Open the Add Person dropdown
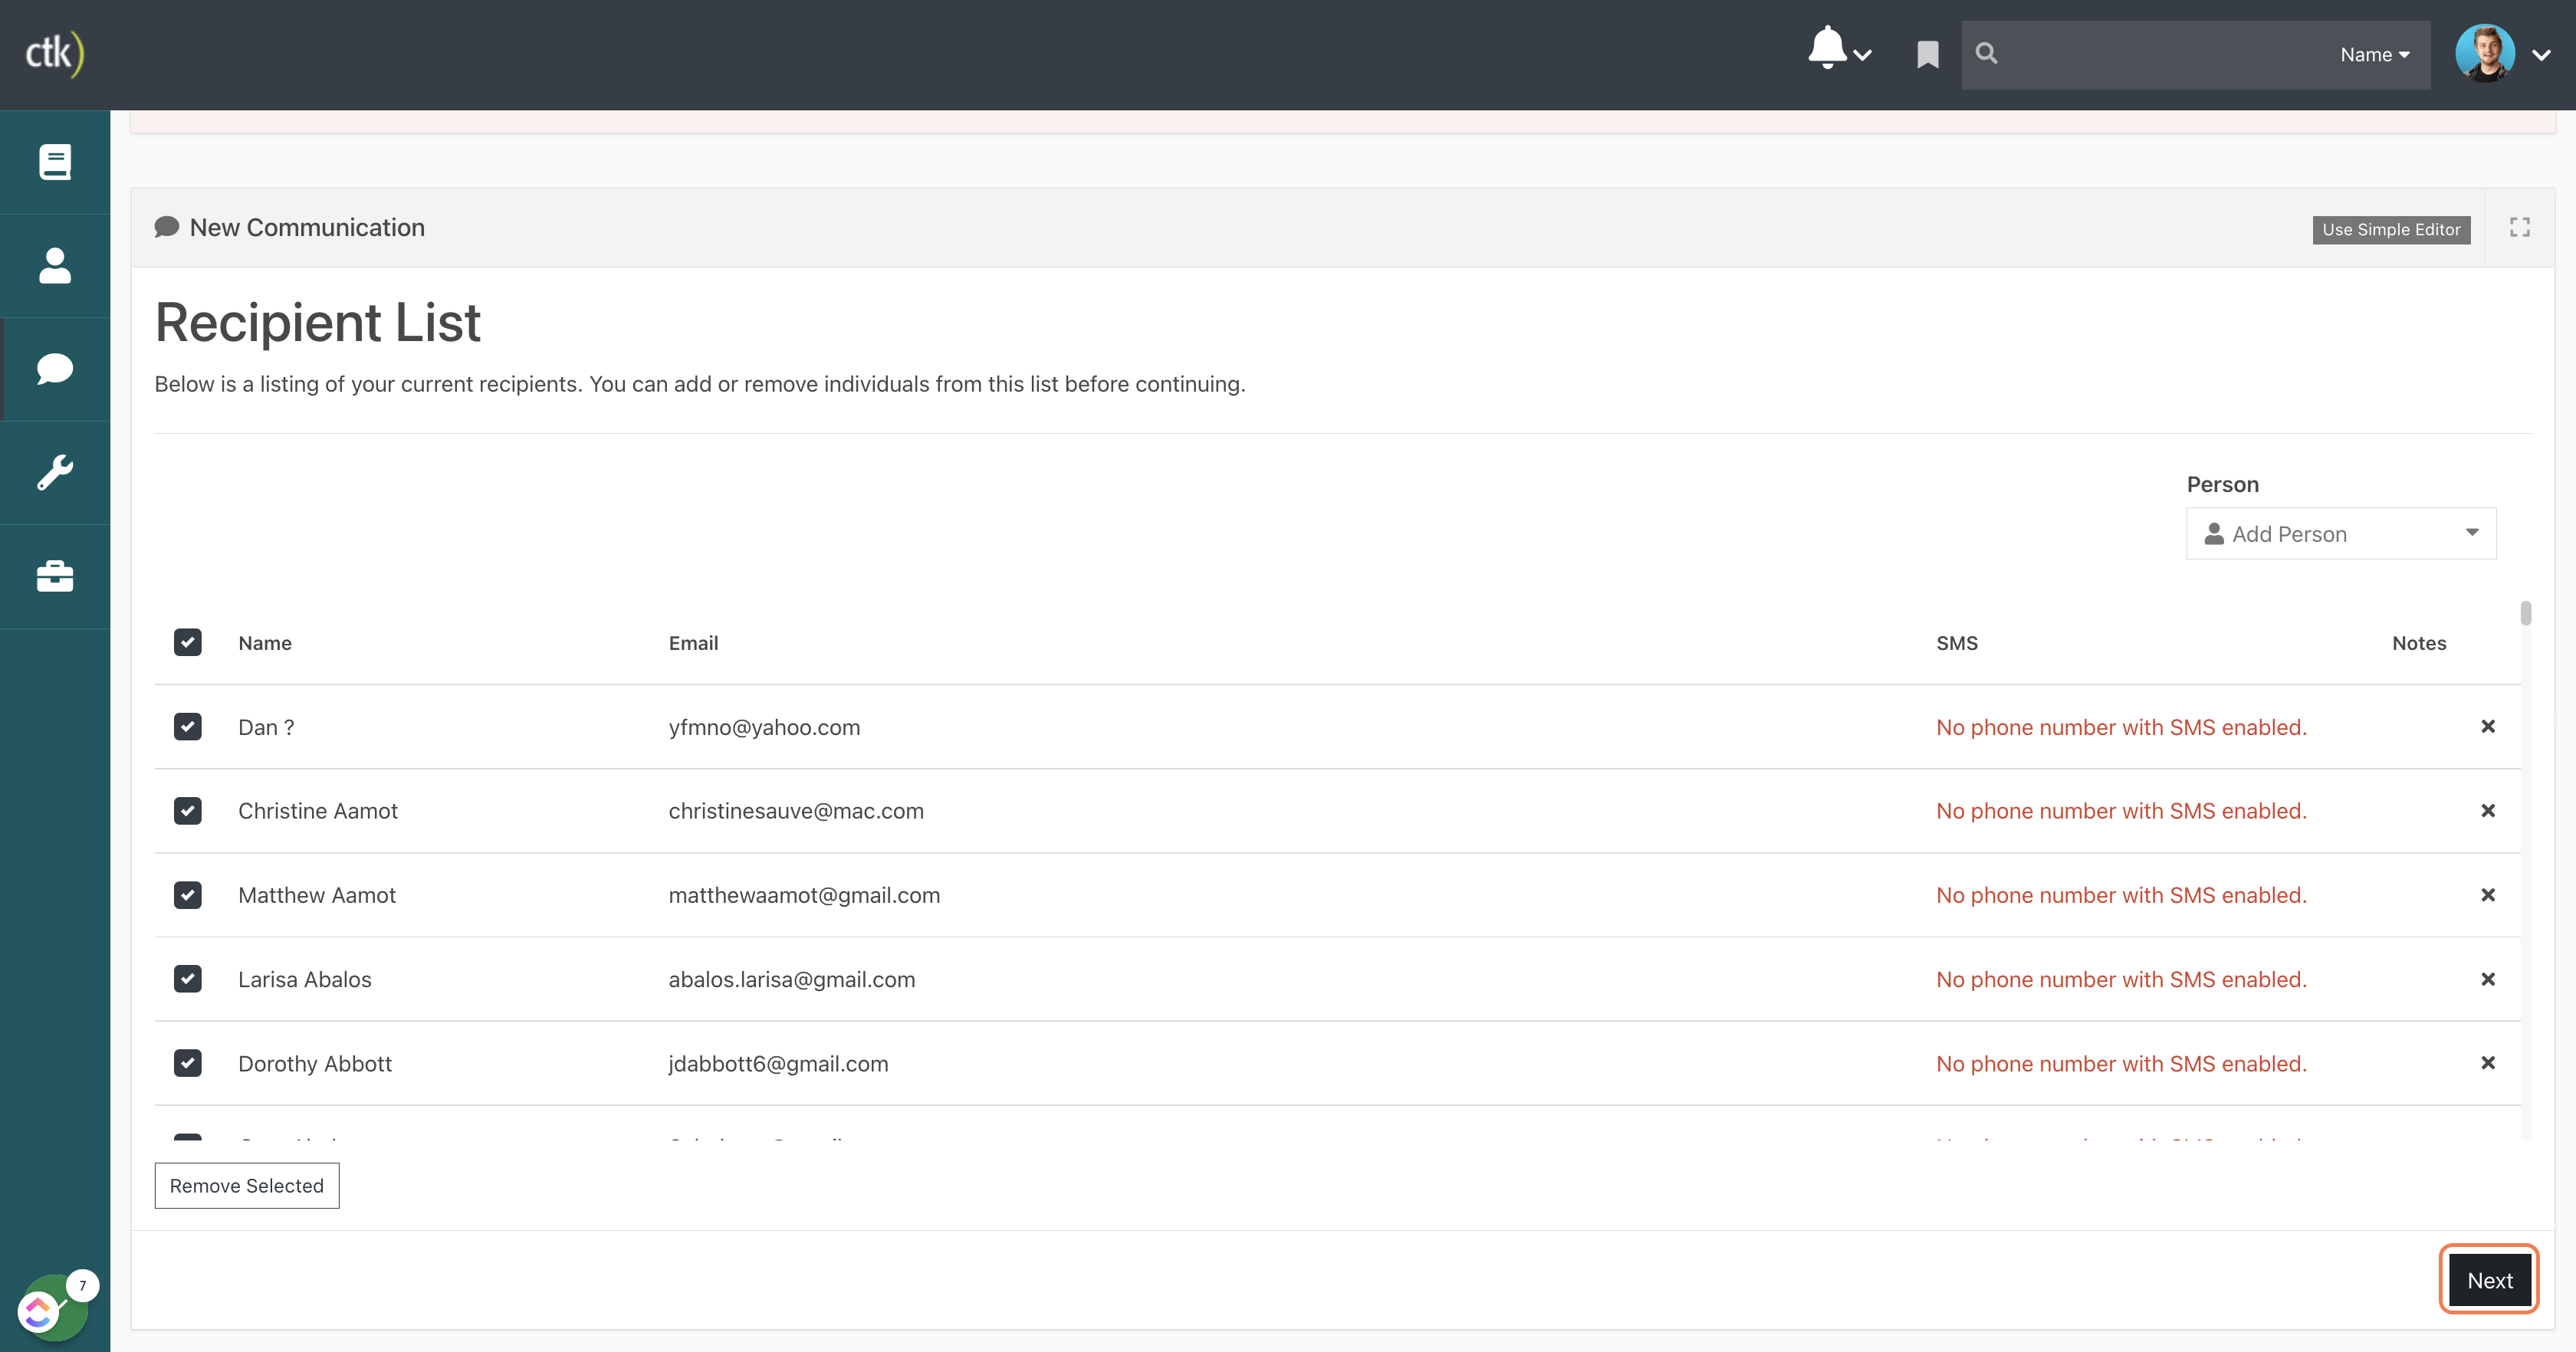This screenshot has height=1352, width=2576. 2340,533
